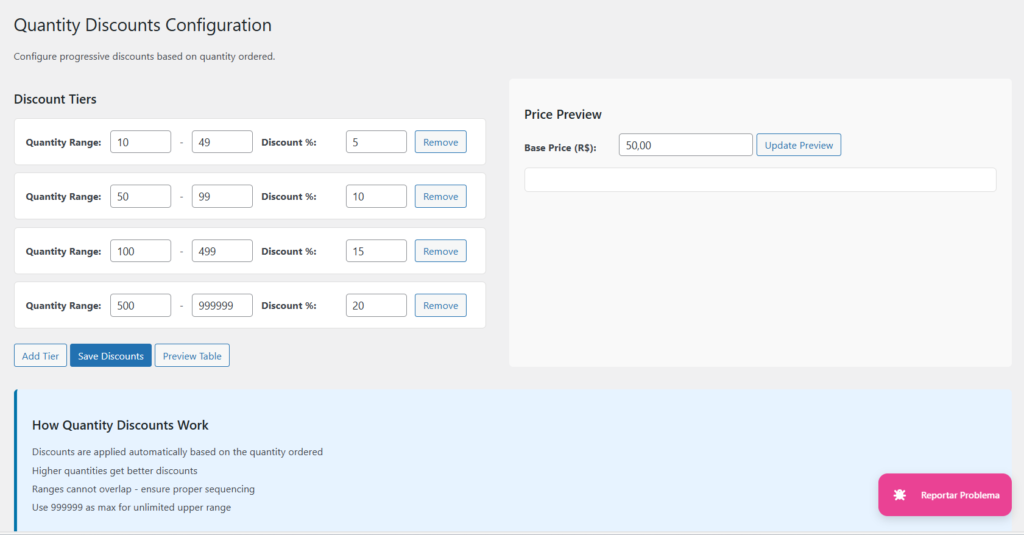
Task: Click the bug icon in Reportar Problema
Action: click(900, 495)
